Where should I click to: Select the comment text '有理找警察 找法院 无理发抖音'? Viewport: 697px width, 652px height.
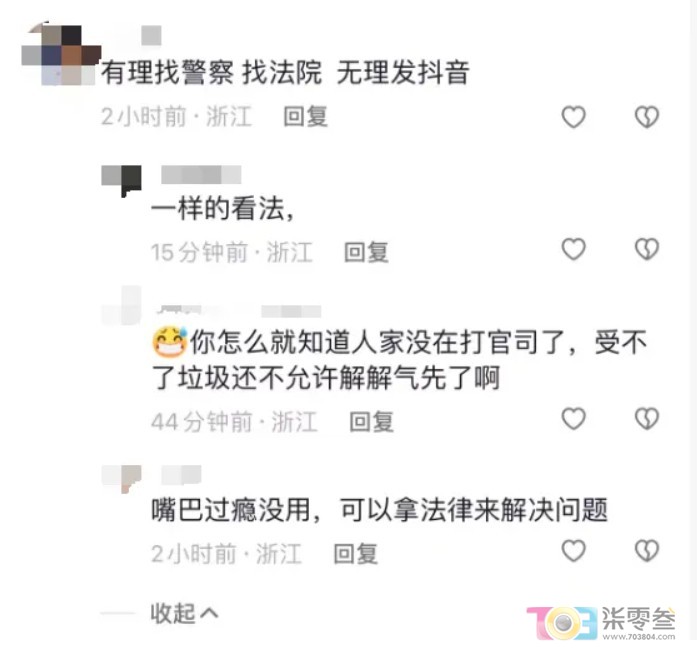[285, 72]
